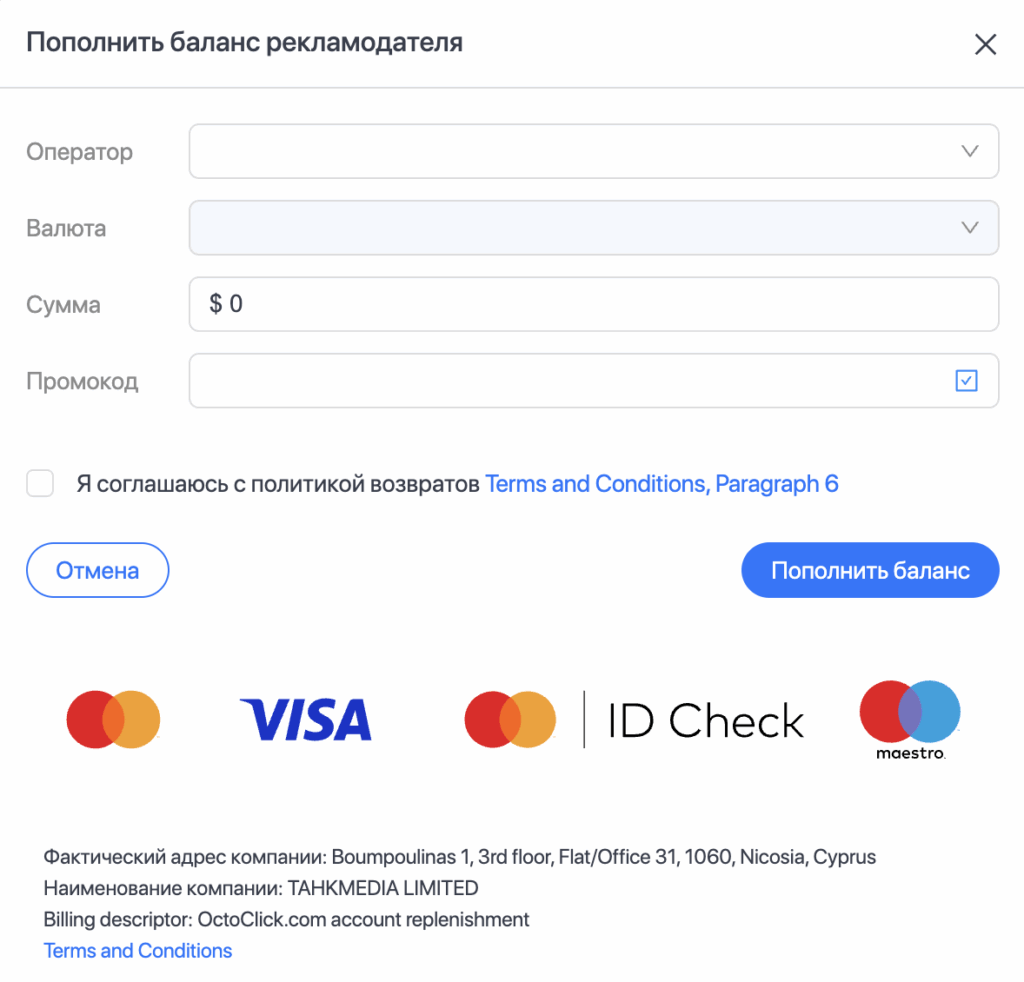Click the Mastercard logo icon
Screen dimensions: 1024x982
(x=113, y=719)
